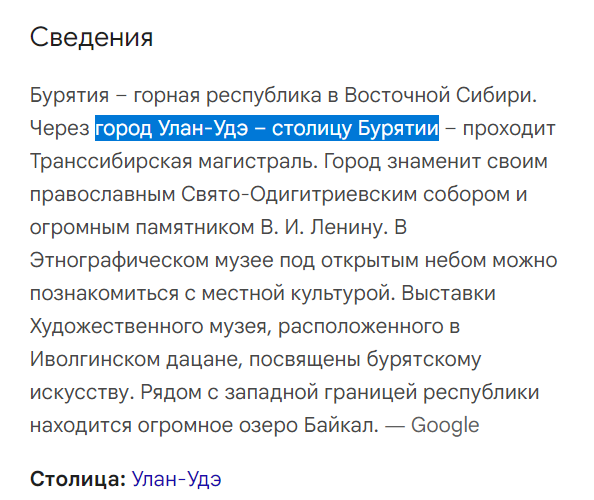This screenshot has width=594, height=500.
Task: Click the words Художественного музея
Action: click(151, 326)
